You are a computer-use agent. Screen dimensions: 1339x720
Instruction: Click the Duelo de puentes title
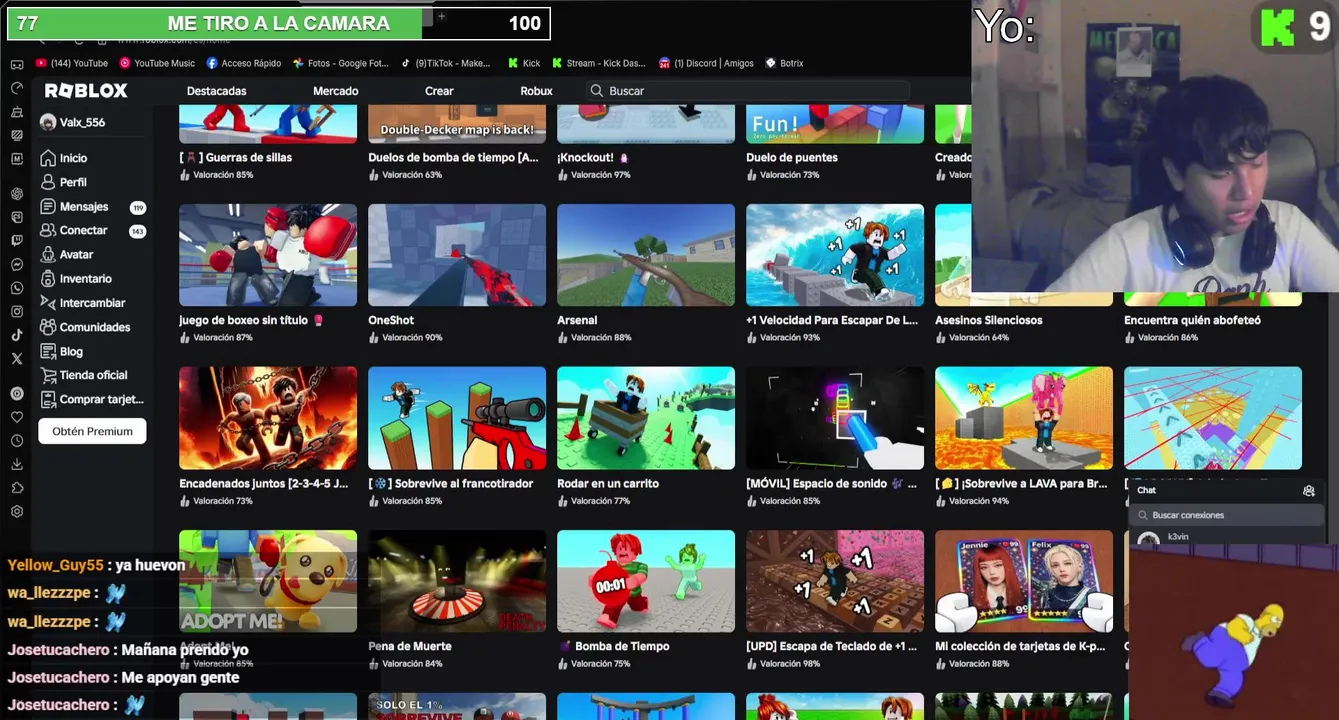792,157
